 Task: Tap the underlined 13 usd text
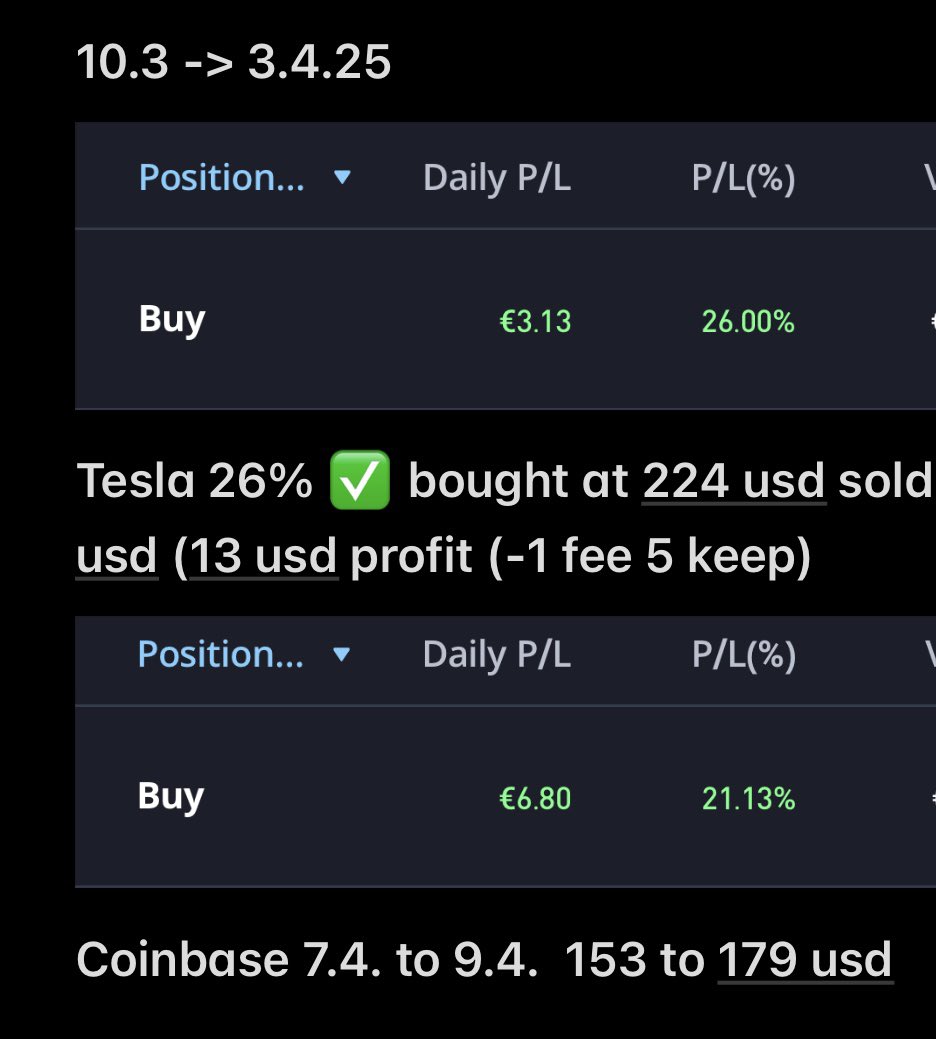264,555
